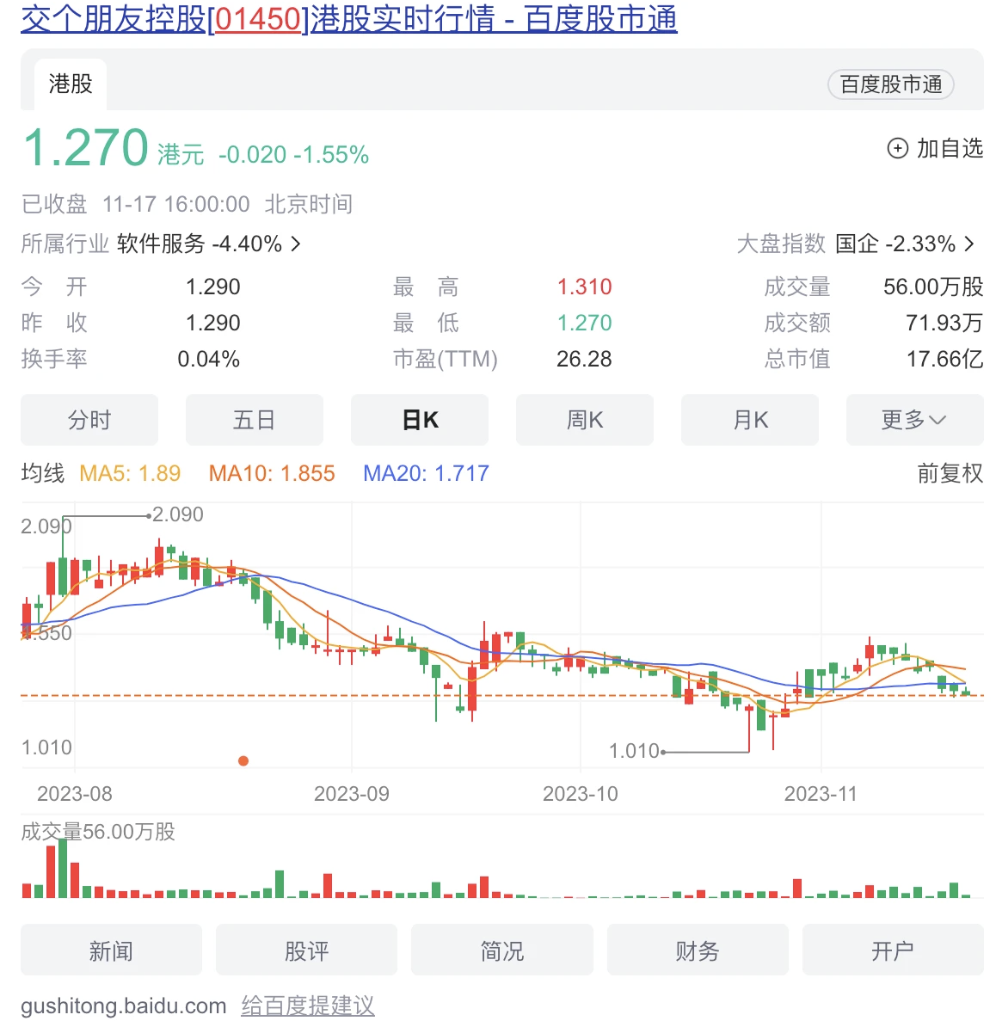Select the 日K chart tab
Image resolution: width=992 pixels, height=1022 pixels.
(419, 420)
